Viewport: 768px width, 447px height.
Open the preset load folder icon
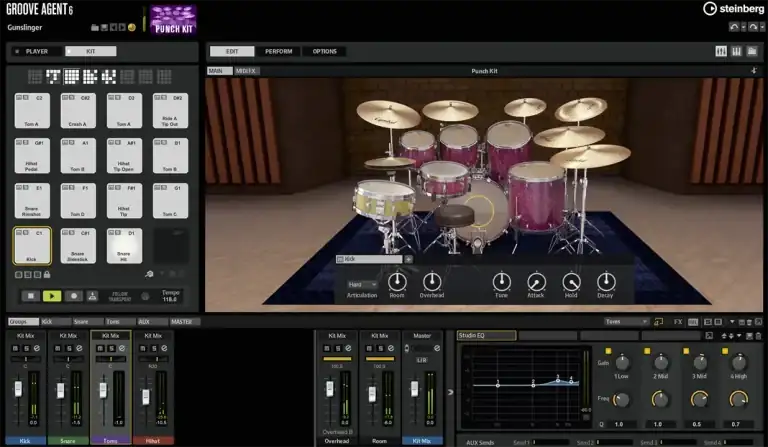click(x=95, y=27)
